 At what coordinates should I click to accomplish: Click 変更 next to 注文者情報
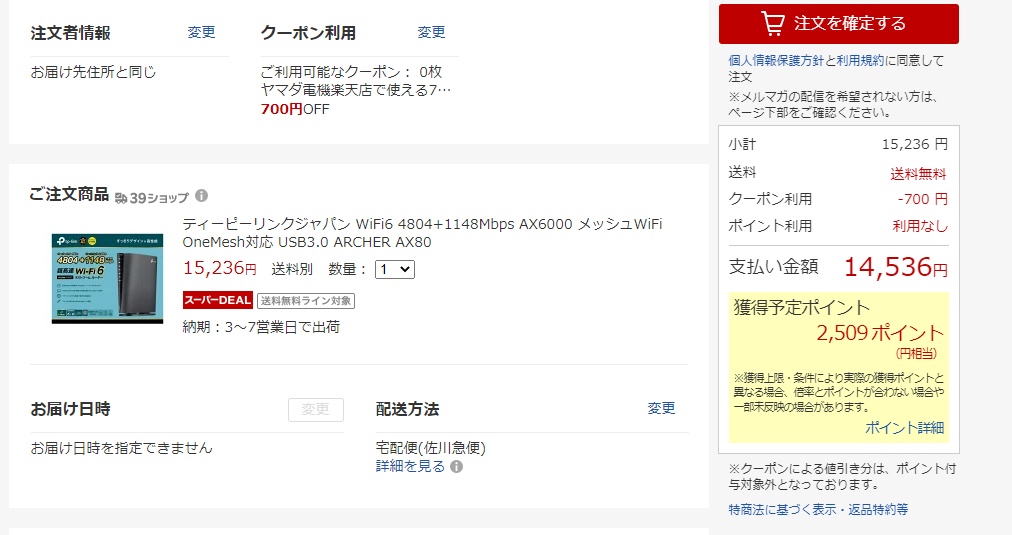(x=201, y=32)
